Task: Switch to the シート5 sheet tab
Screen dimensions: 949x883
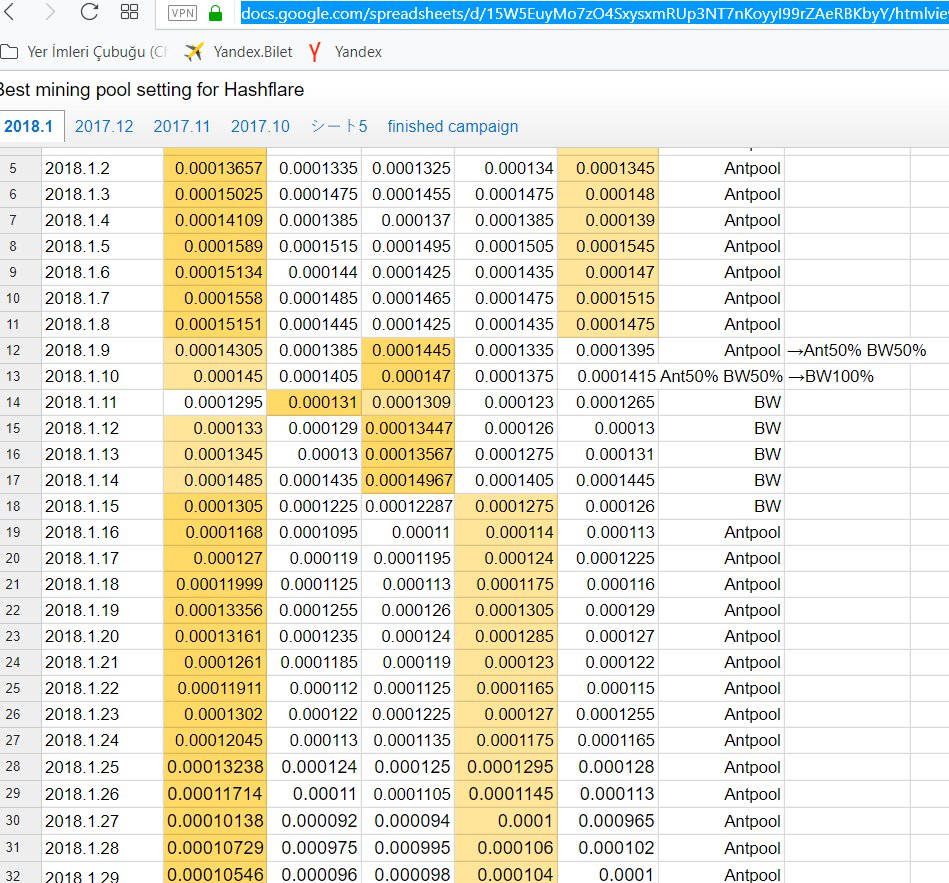Action: (339, 126)
